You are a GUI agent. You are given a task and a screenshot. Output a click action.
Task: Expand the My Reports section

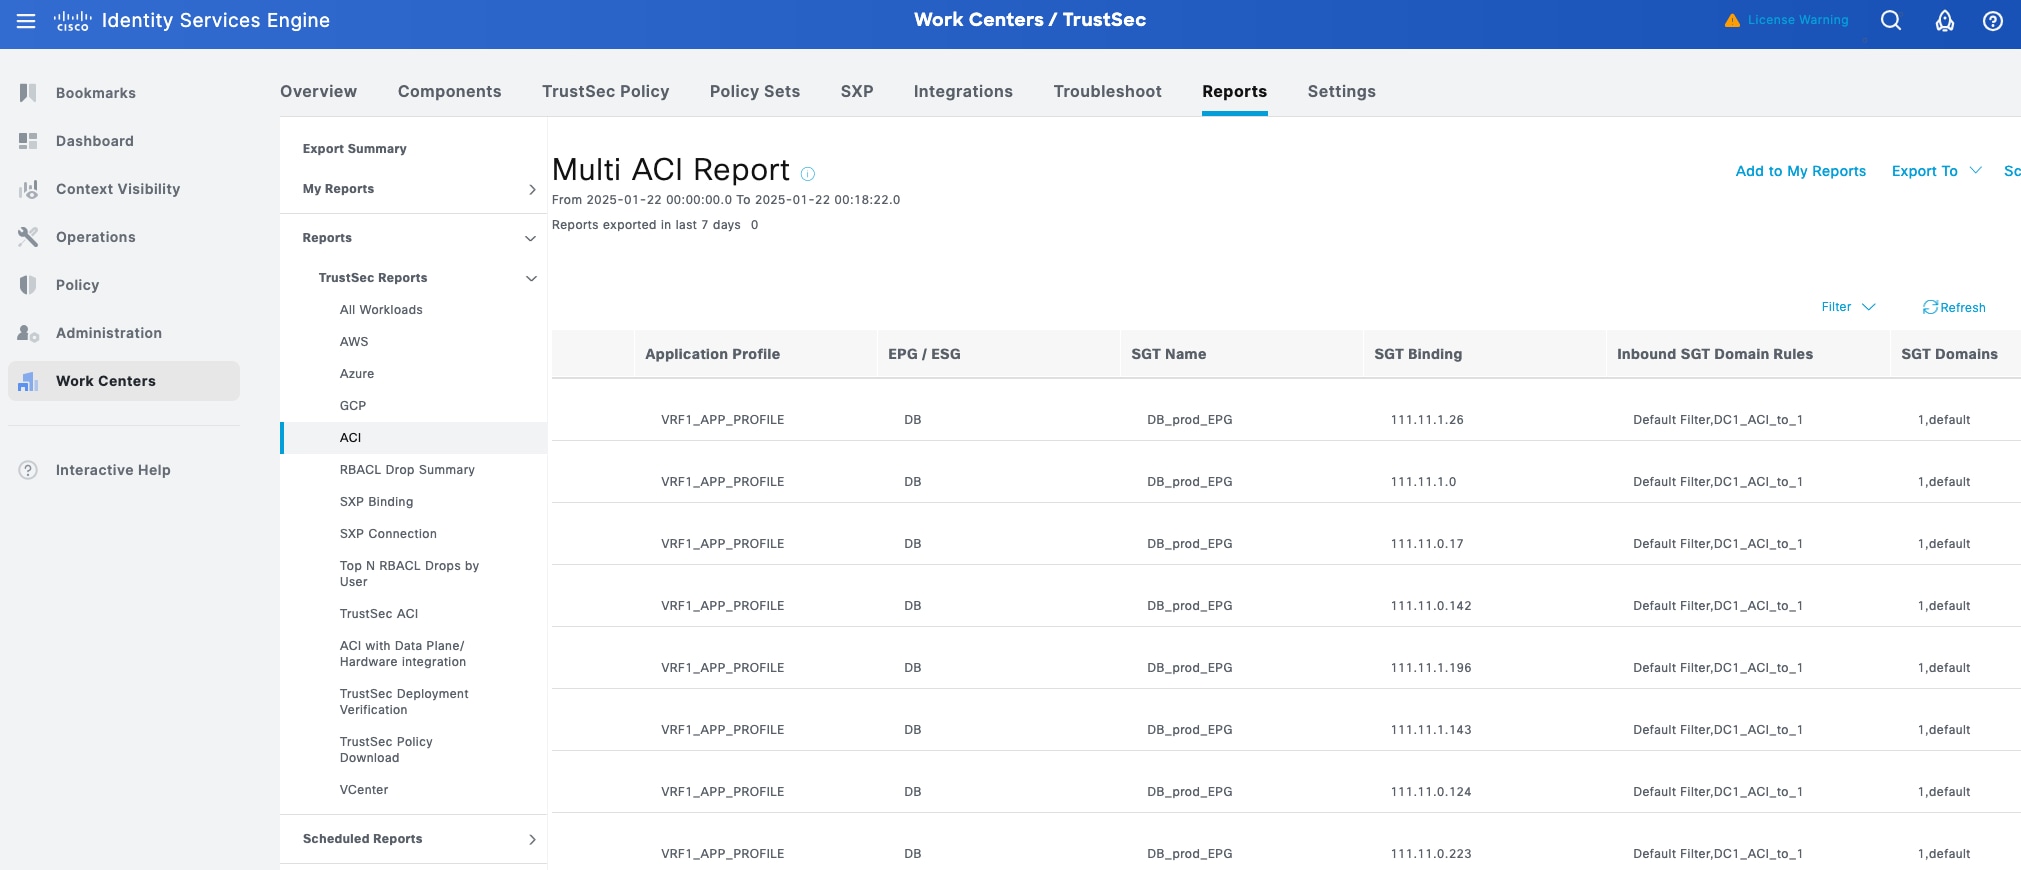[x=531, y=189]
